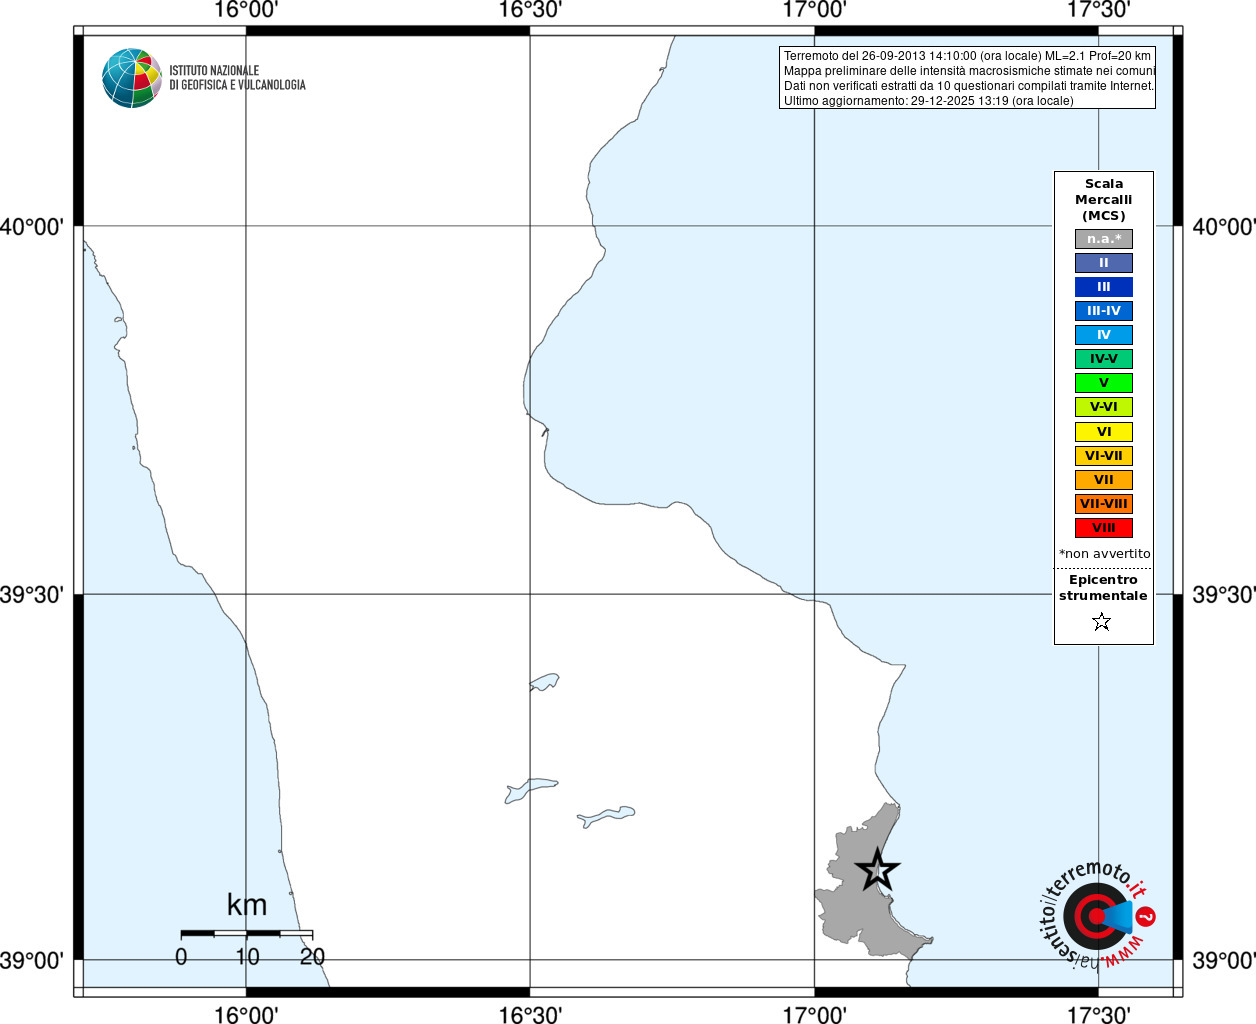Image resolution: width=1256 pixels, height=1024 pixels.
Task: Click the right 39°30' latitude label
Action: [1224, 595]
